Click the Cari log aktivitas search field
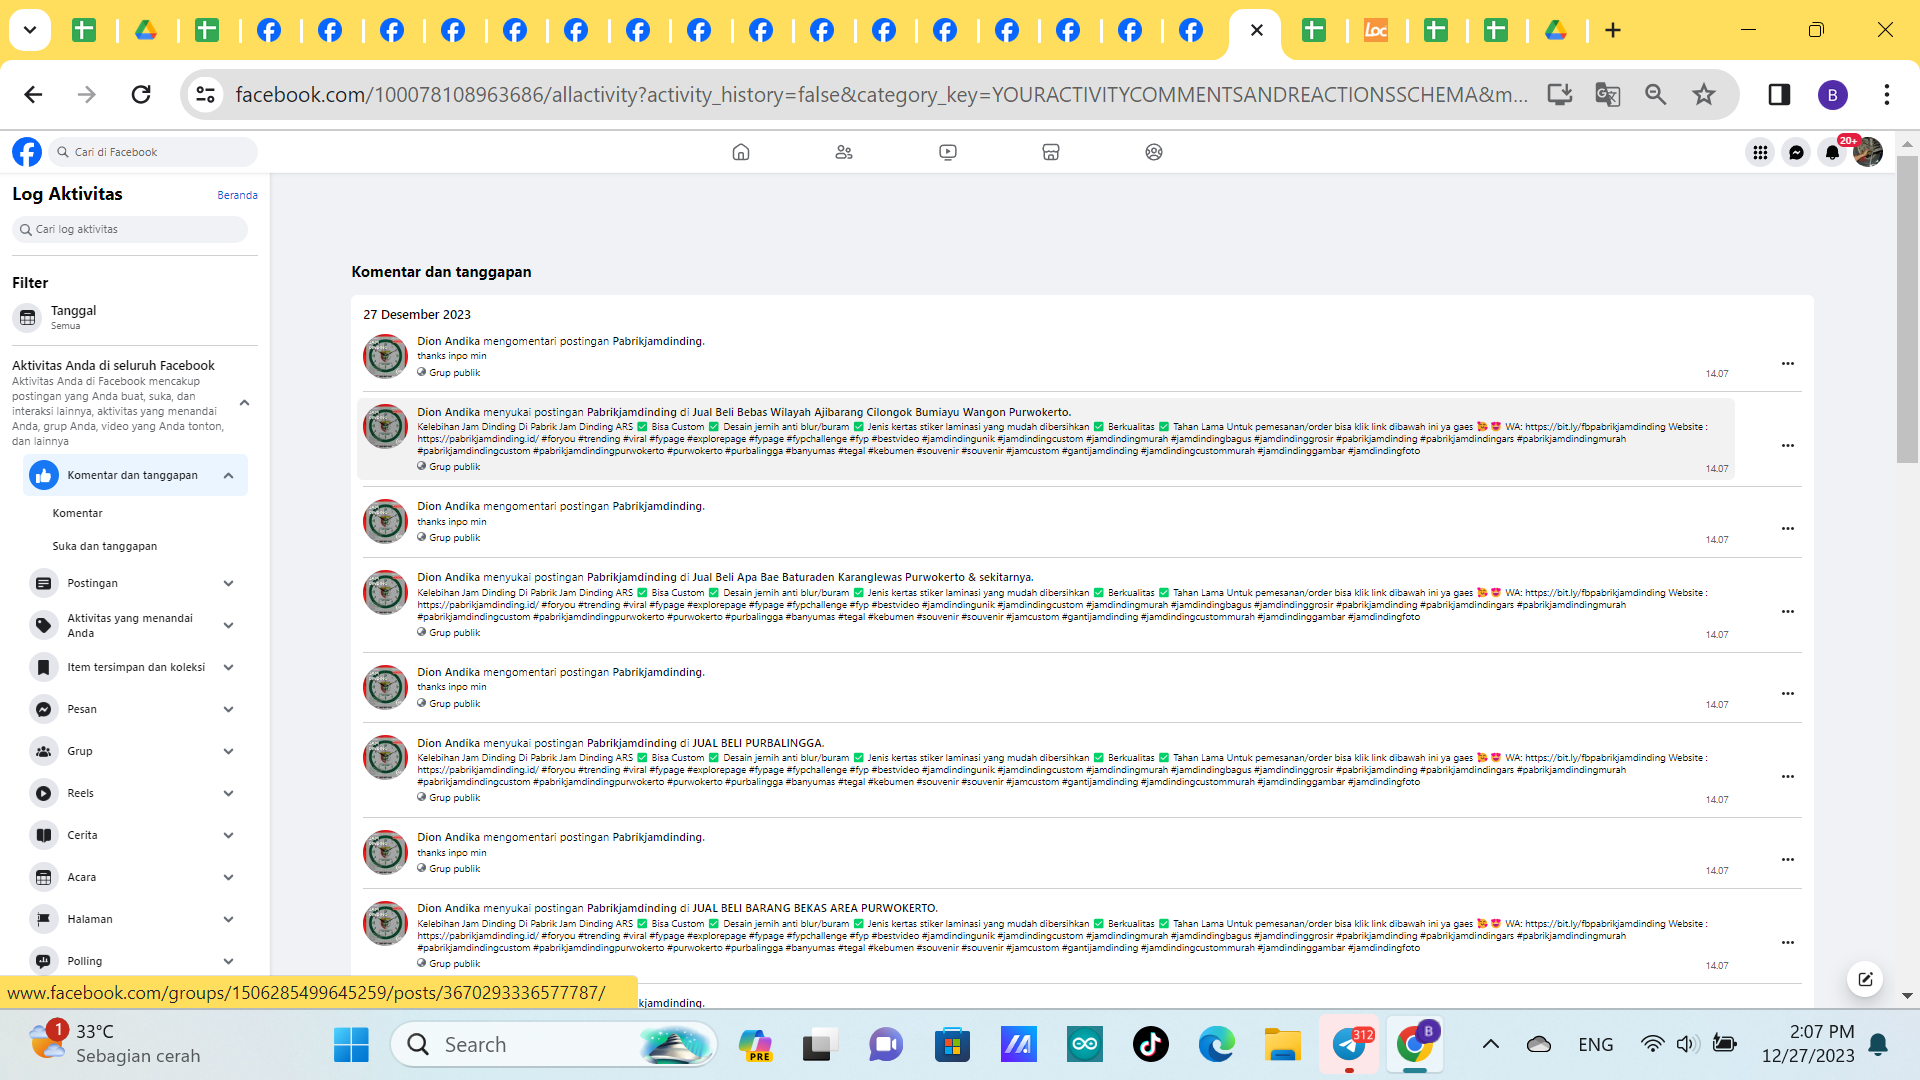1920x1080 pixels. tap(130, 229)
